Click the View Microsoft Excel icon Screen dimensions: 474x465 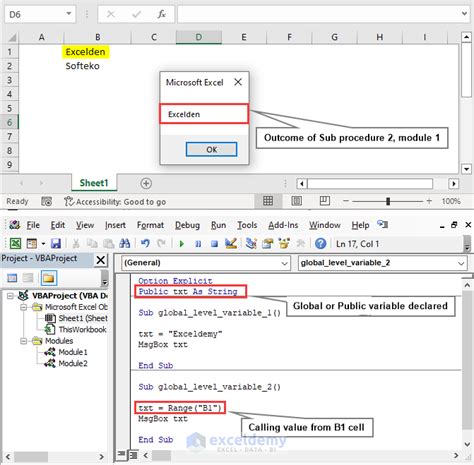coord(15,244)
